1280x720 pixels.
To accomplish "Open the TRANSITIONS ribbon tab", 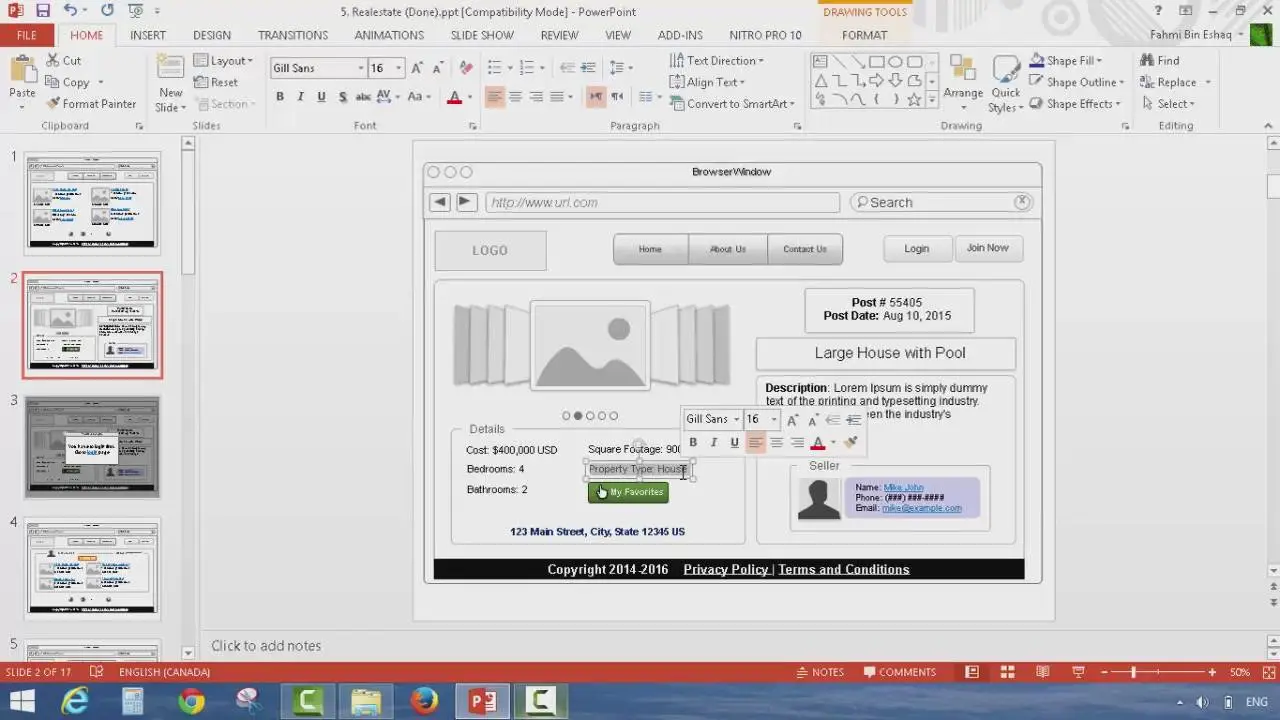I will pyautogui.click(x=292, y=35).
